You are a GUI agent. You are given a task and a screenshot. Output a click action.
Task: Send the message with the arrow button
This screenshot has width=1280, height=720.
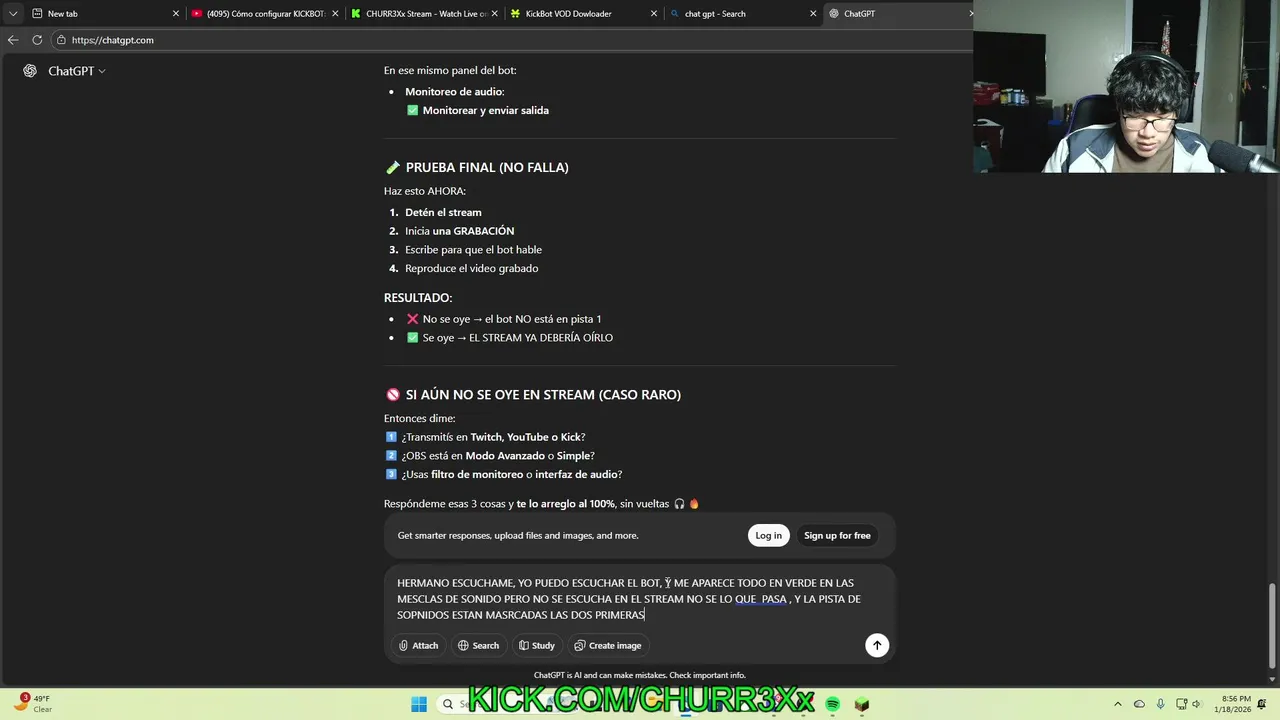point(877,645)
